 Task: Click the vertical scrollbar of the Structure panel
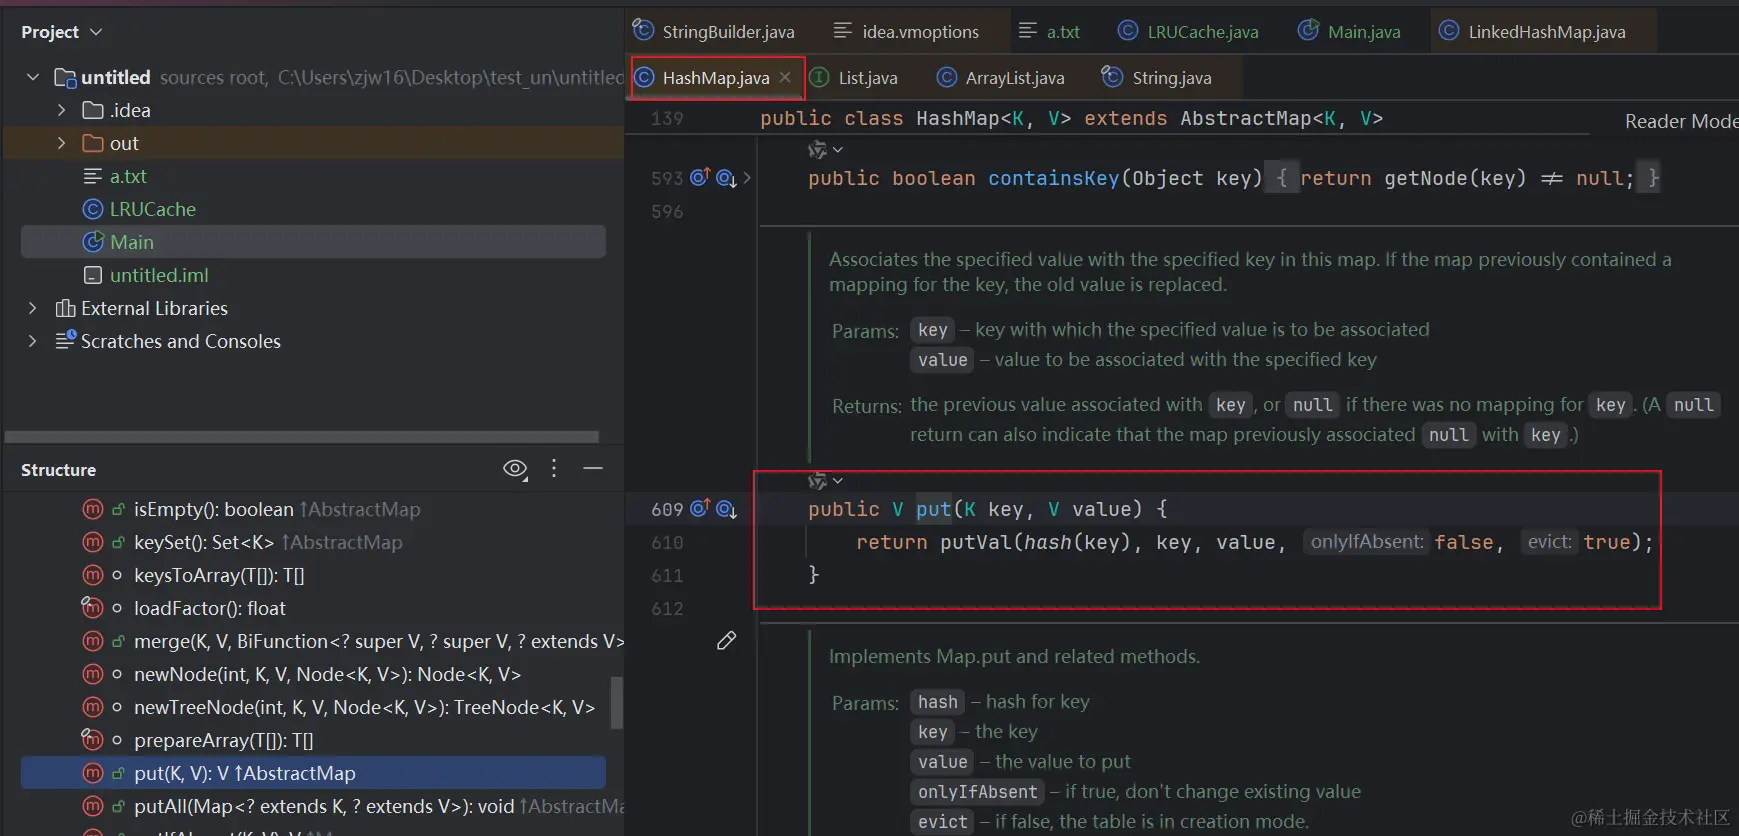tap(616, 703)
